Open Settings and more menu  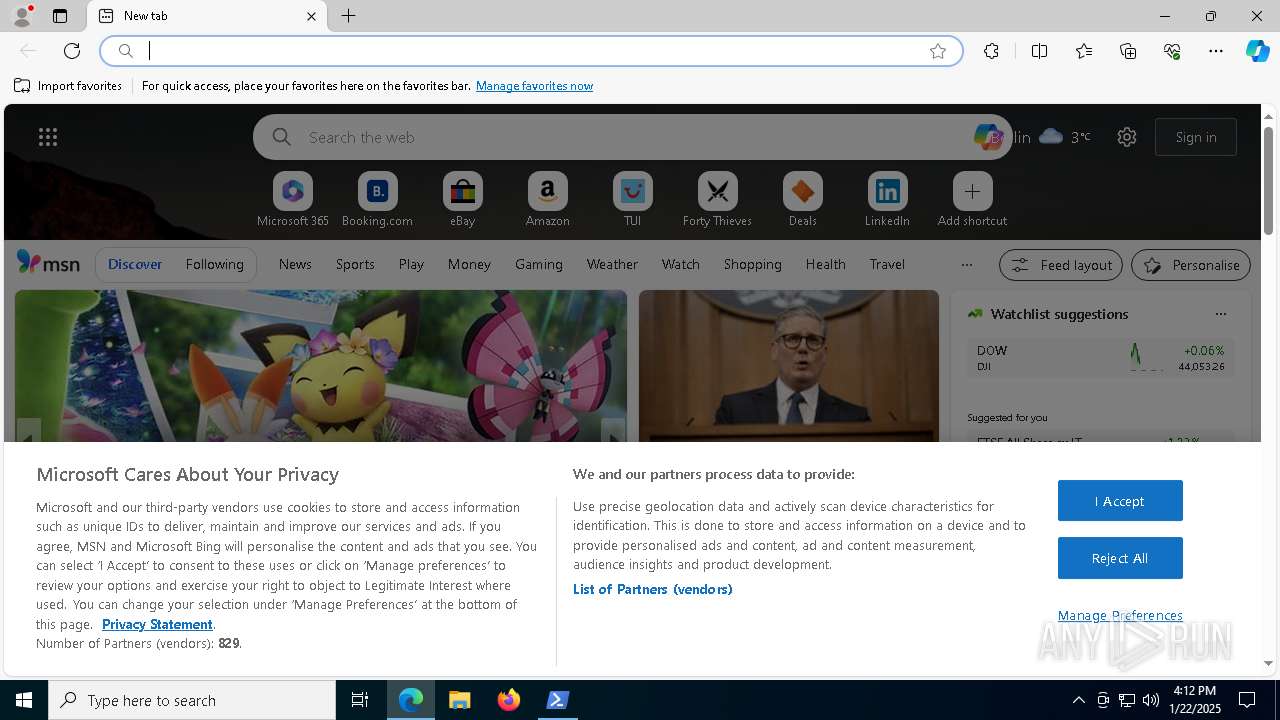[1216, 51]
